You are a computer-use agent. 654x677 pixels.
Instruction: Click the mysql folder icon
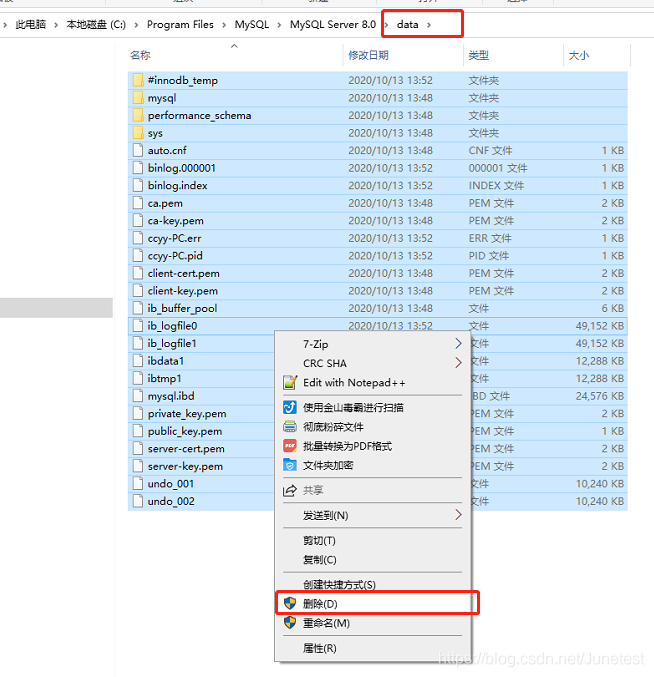138,98
